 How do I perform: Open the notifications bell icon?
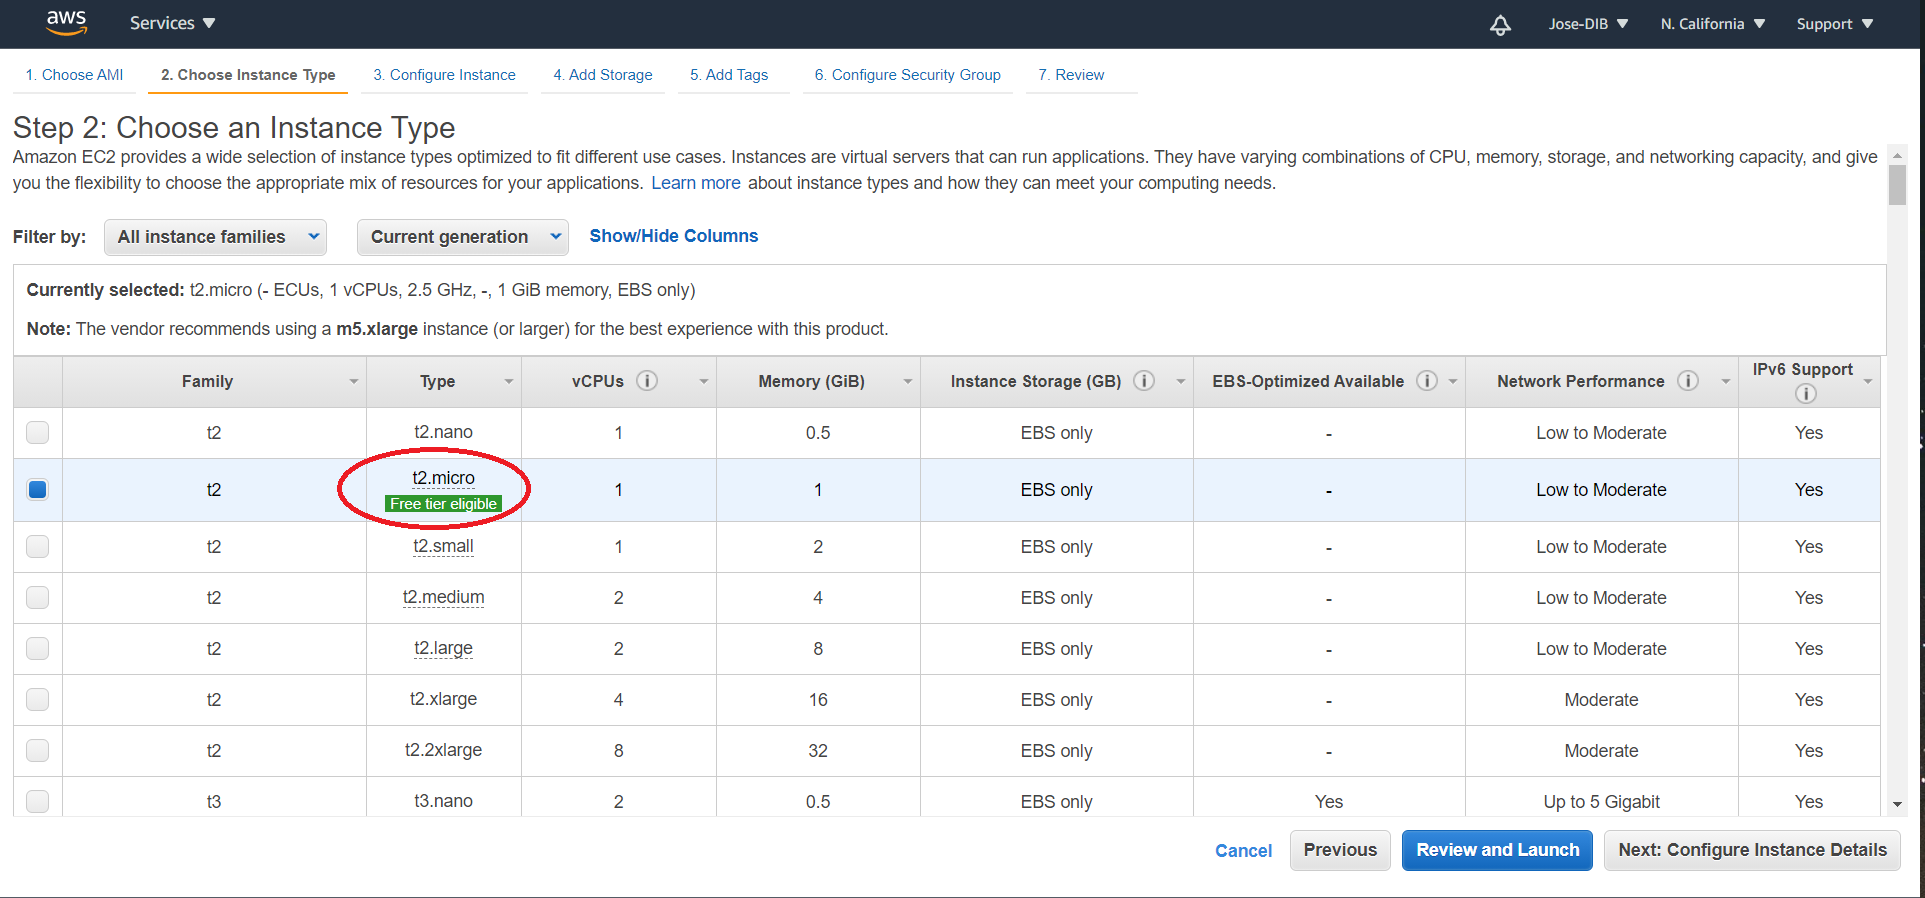point(1500,25)
